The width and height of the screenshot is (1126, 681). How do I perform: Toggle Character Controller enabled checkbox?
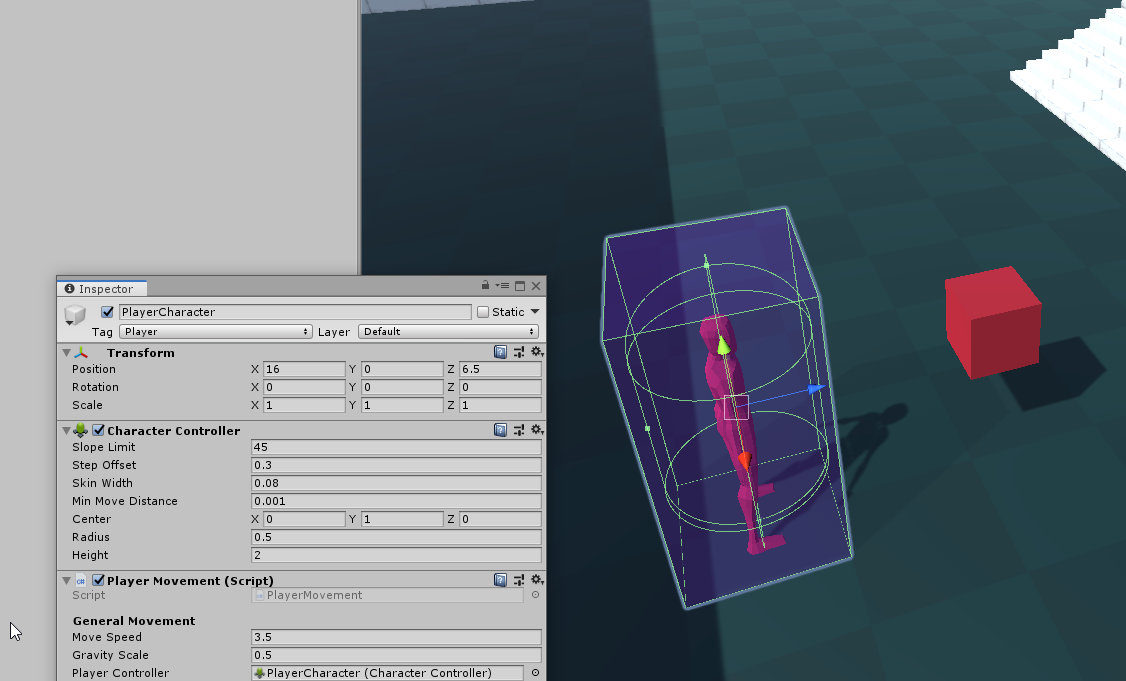coord(98,430)
